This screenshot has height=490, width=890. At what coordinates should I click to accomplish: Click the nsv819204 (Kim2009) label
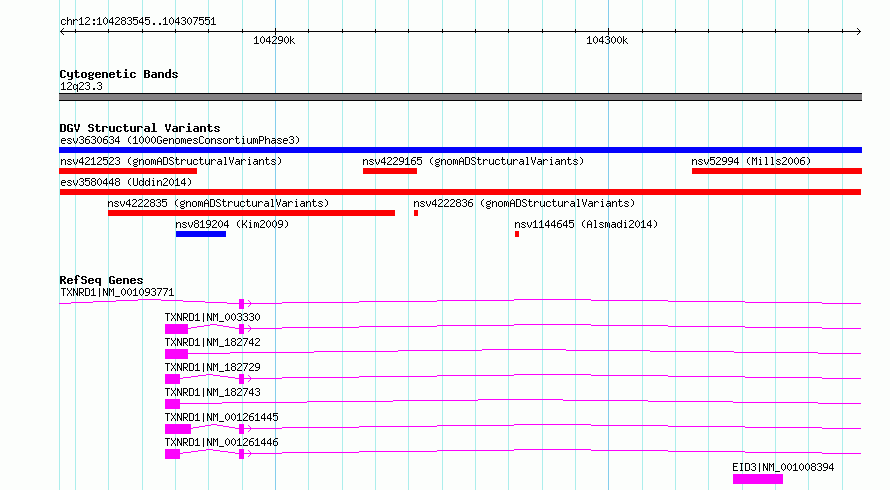point(232,224)
